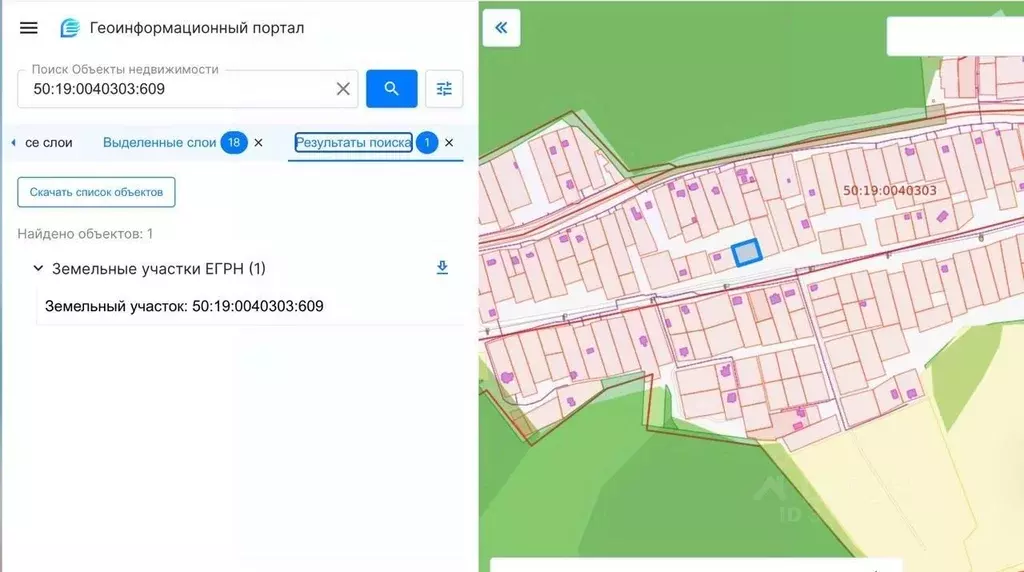Close the Выделенные слои tab
Viewport: 1024px width, 572px height.
[x=259, y=143]
